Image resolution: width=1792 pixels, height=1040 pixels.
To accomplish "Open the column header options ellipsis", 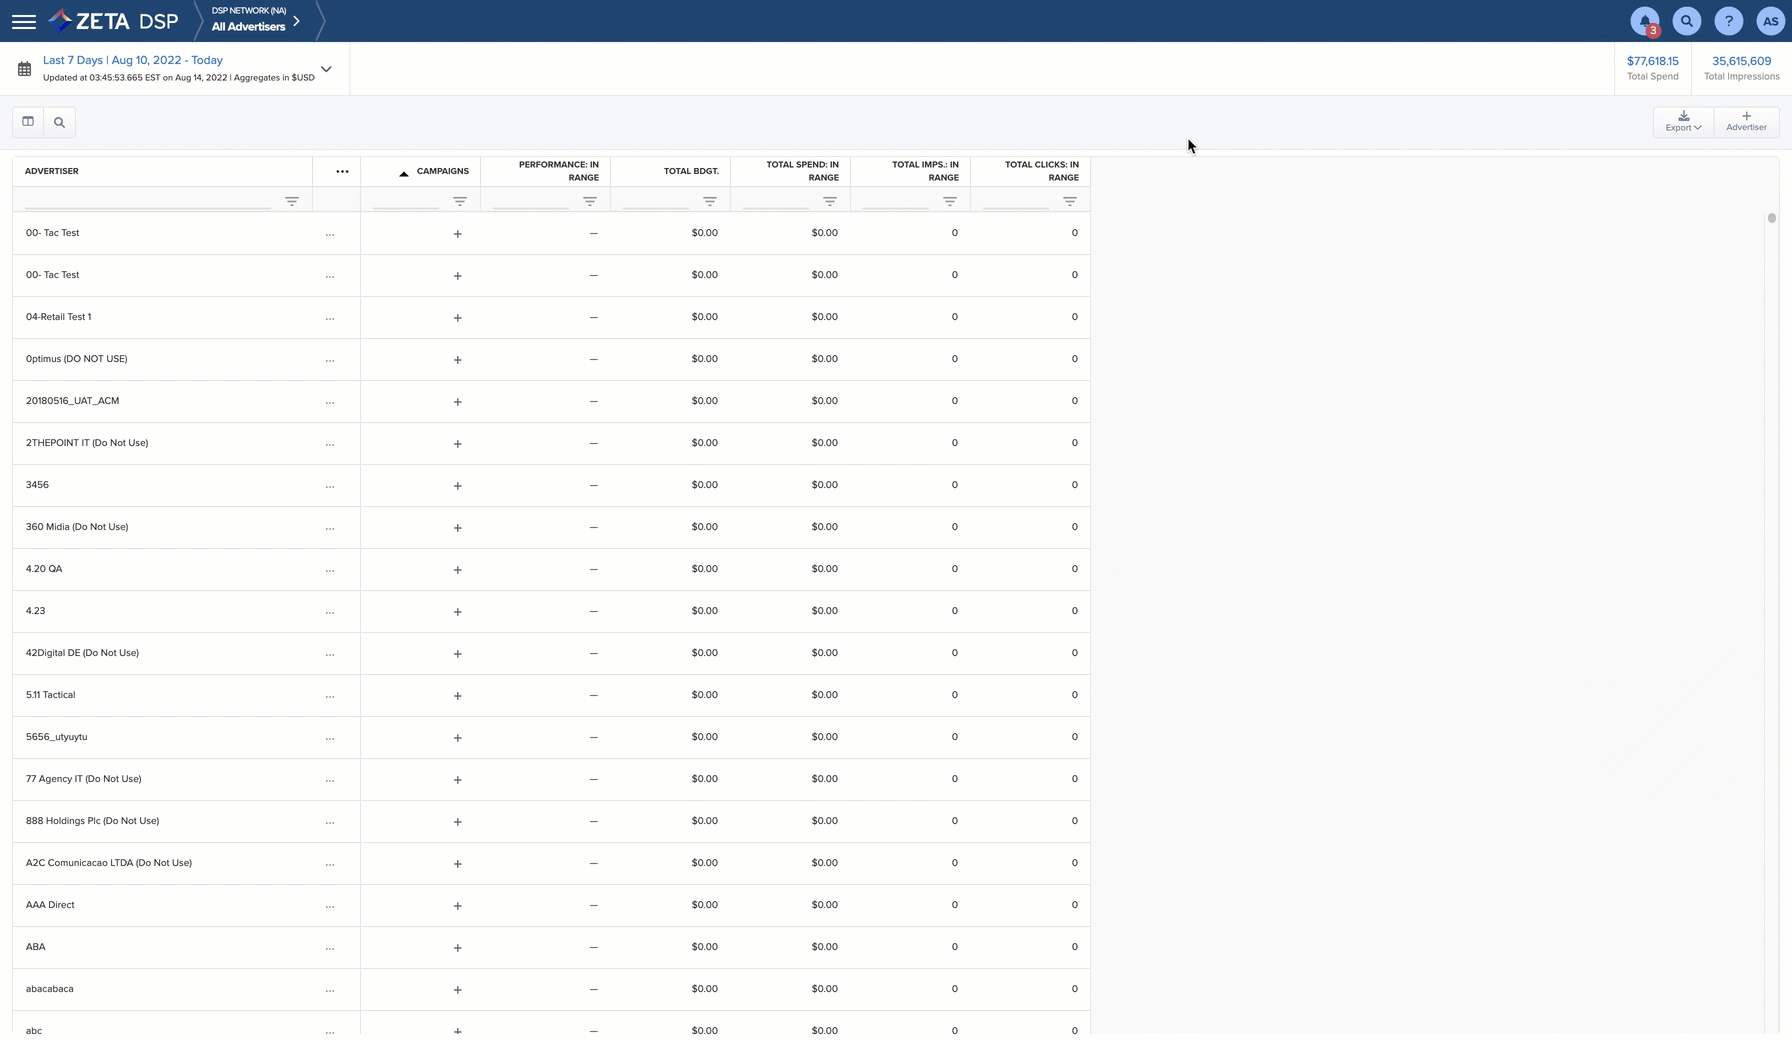I will tap(342, 171).
